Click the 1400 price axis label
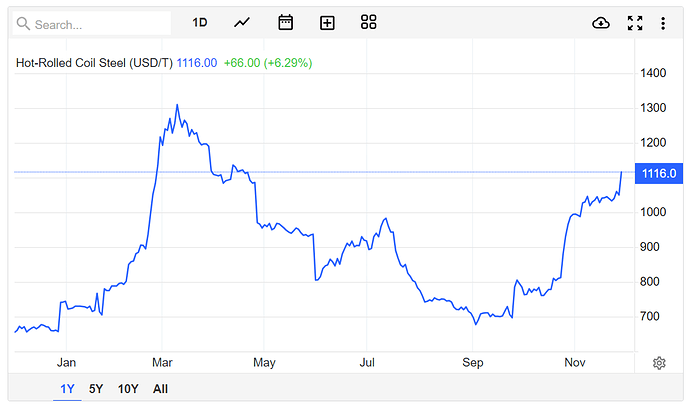Viewport: 690px width, 407px height. coord(656,73)
